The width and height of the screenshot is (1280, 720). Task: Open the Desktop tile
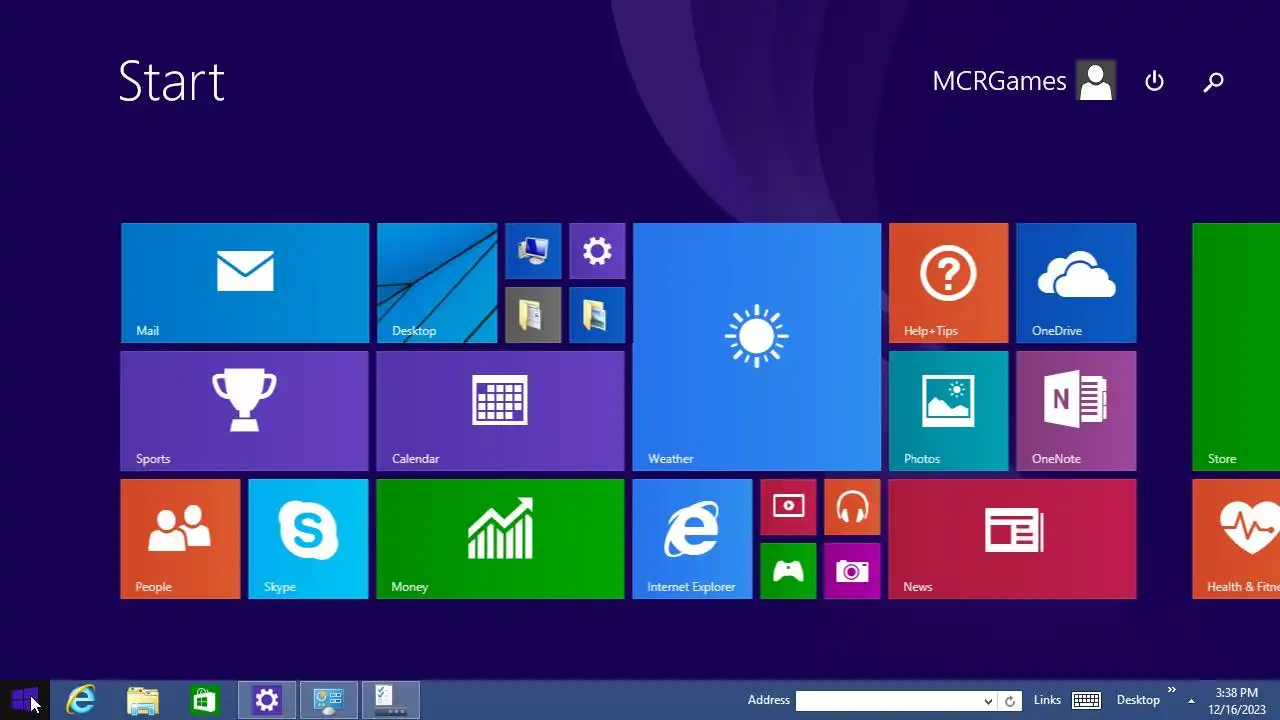437,283
